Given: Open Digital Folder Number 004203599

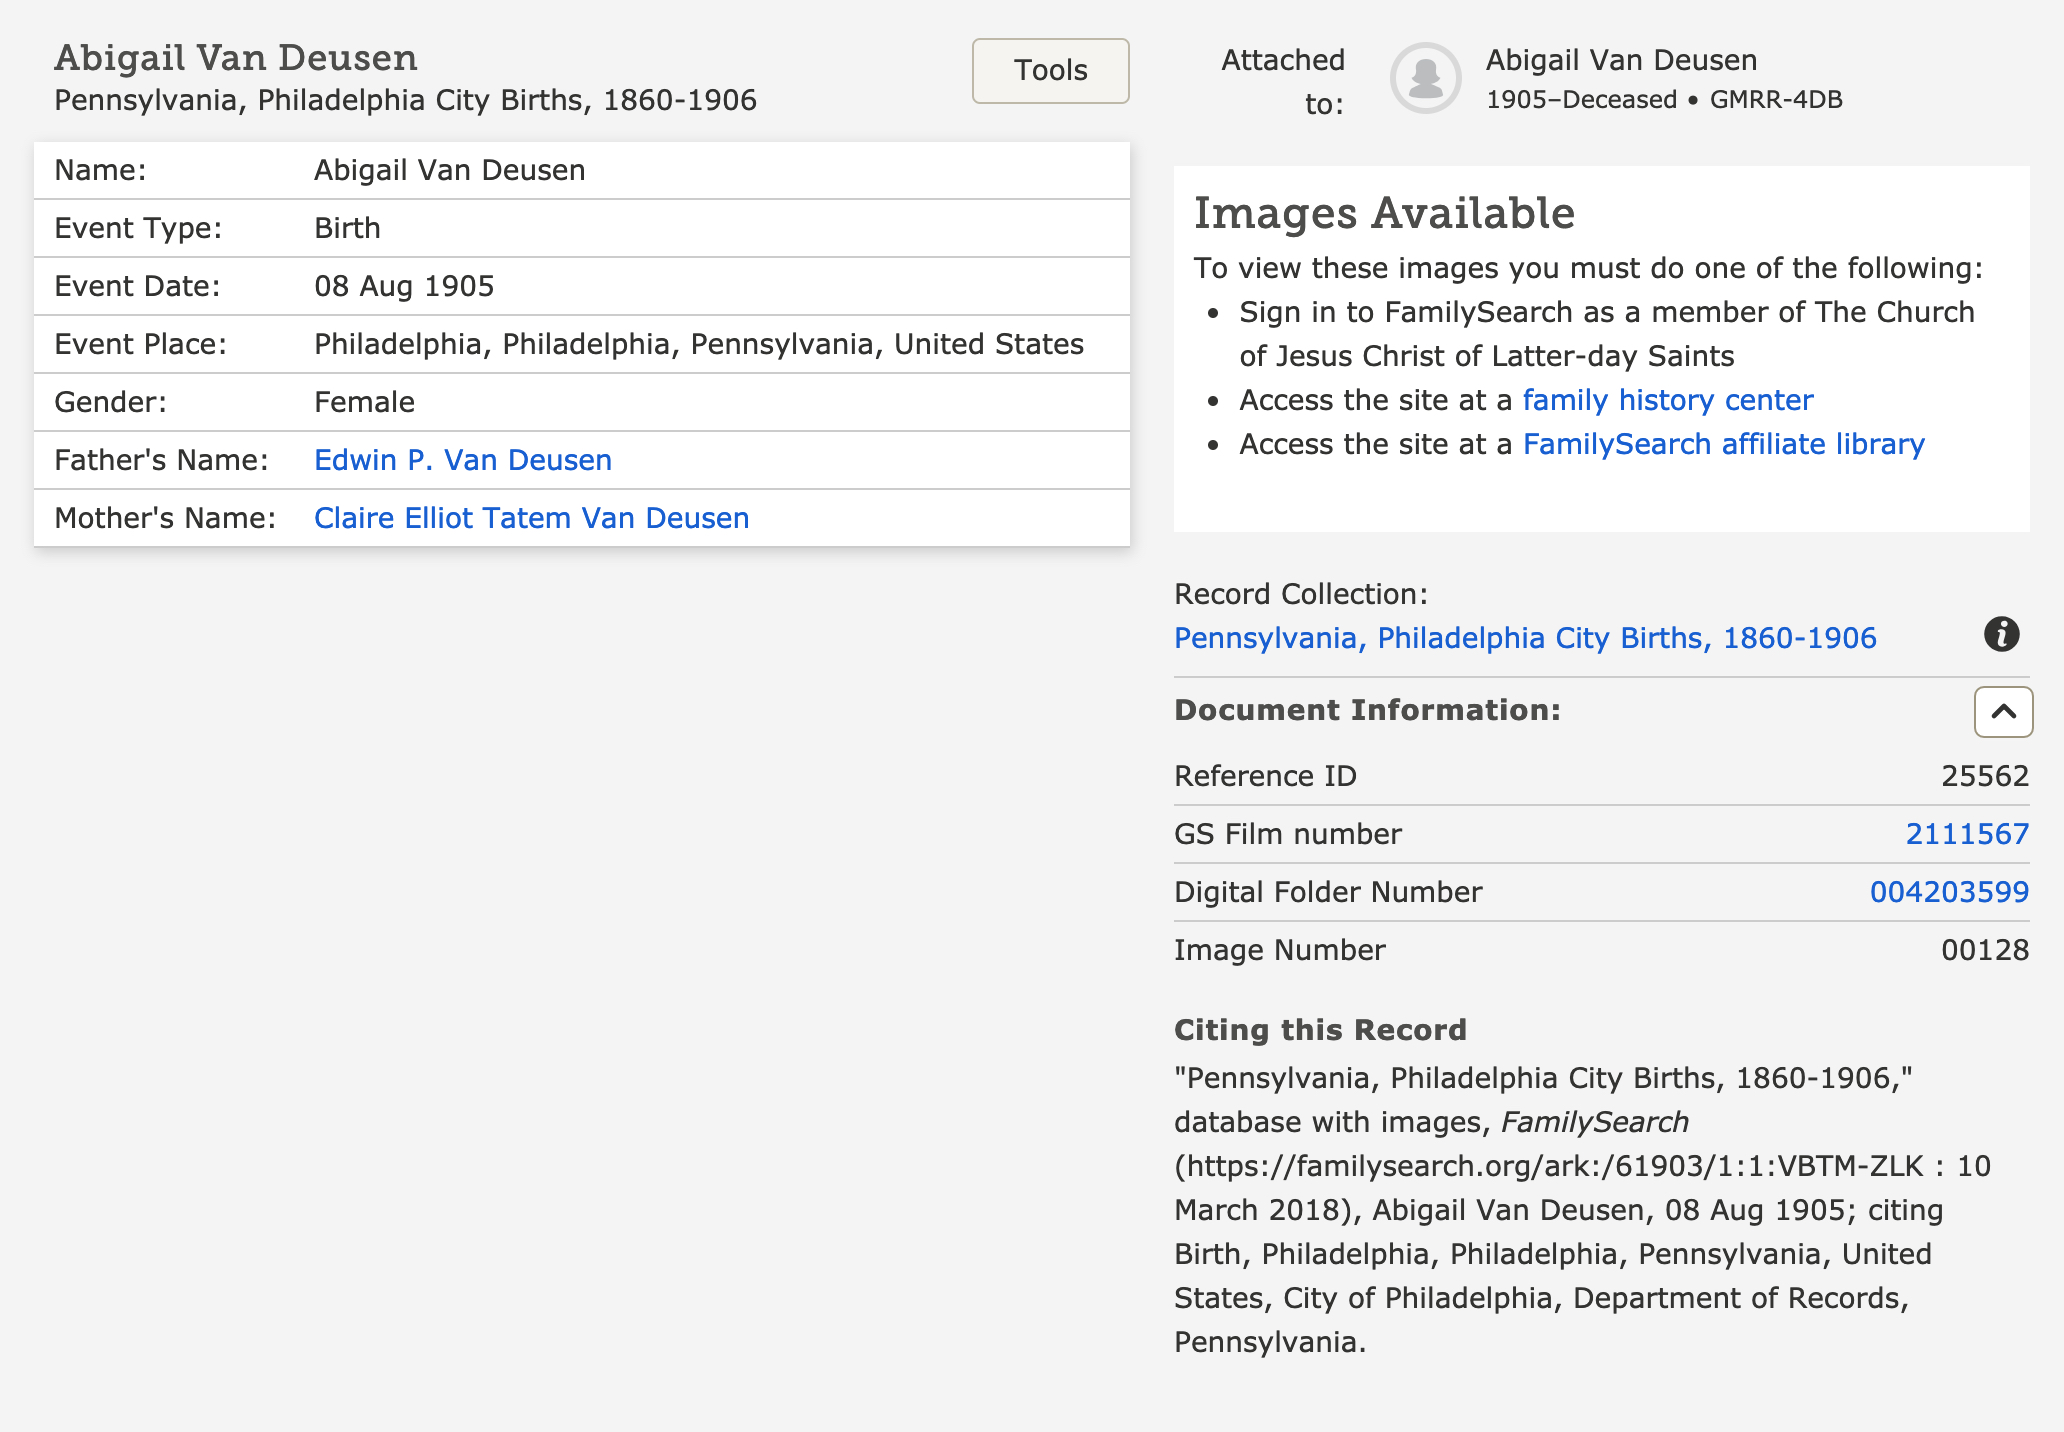Looking at the screenshot, I should [x=1948, y=892].
